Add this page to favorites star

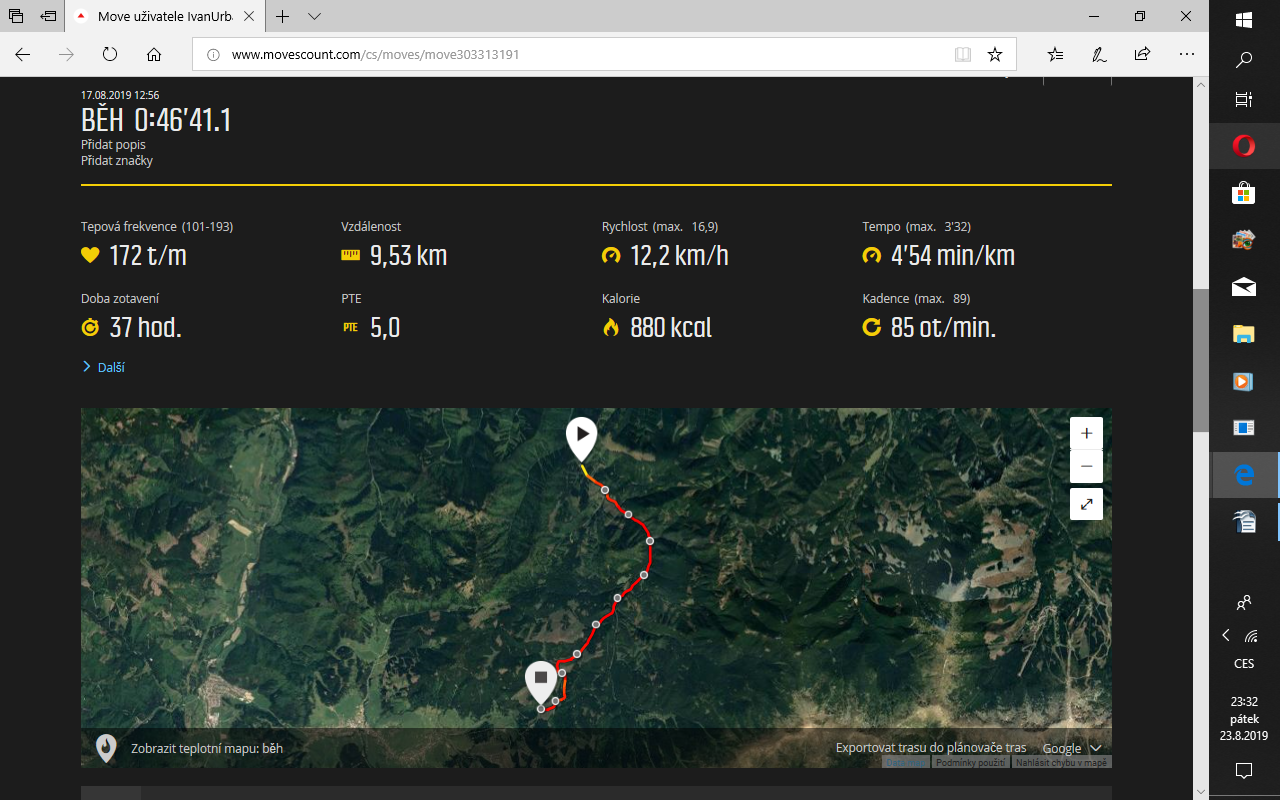click(994, 54)
